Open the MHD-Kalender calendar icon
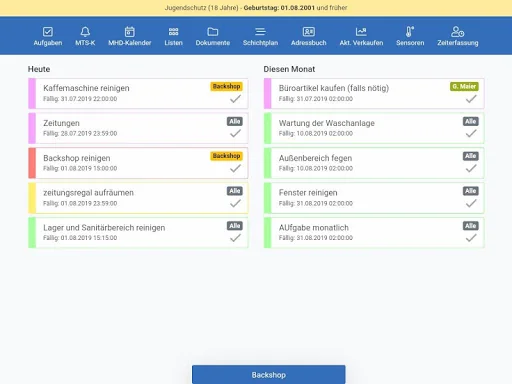This screenshot has height=384, width=512. tap(130, 32)
